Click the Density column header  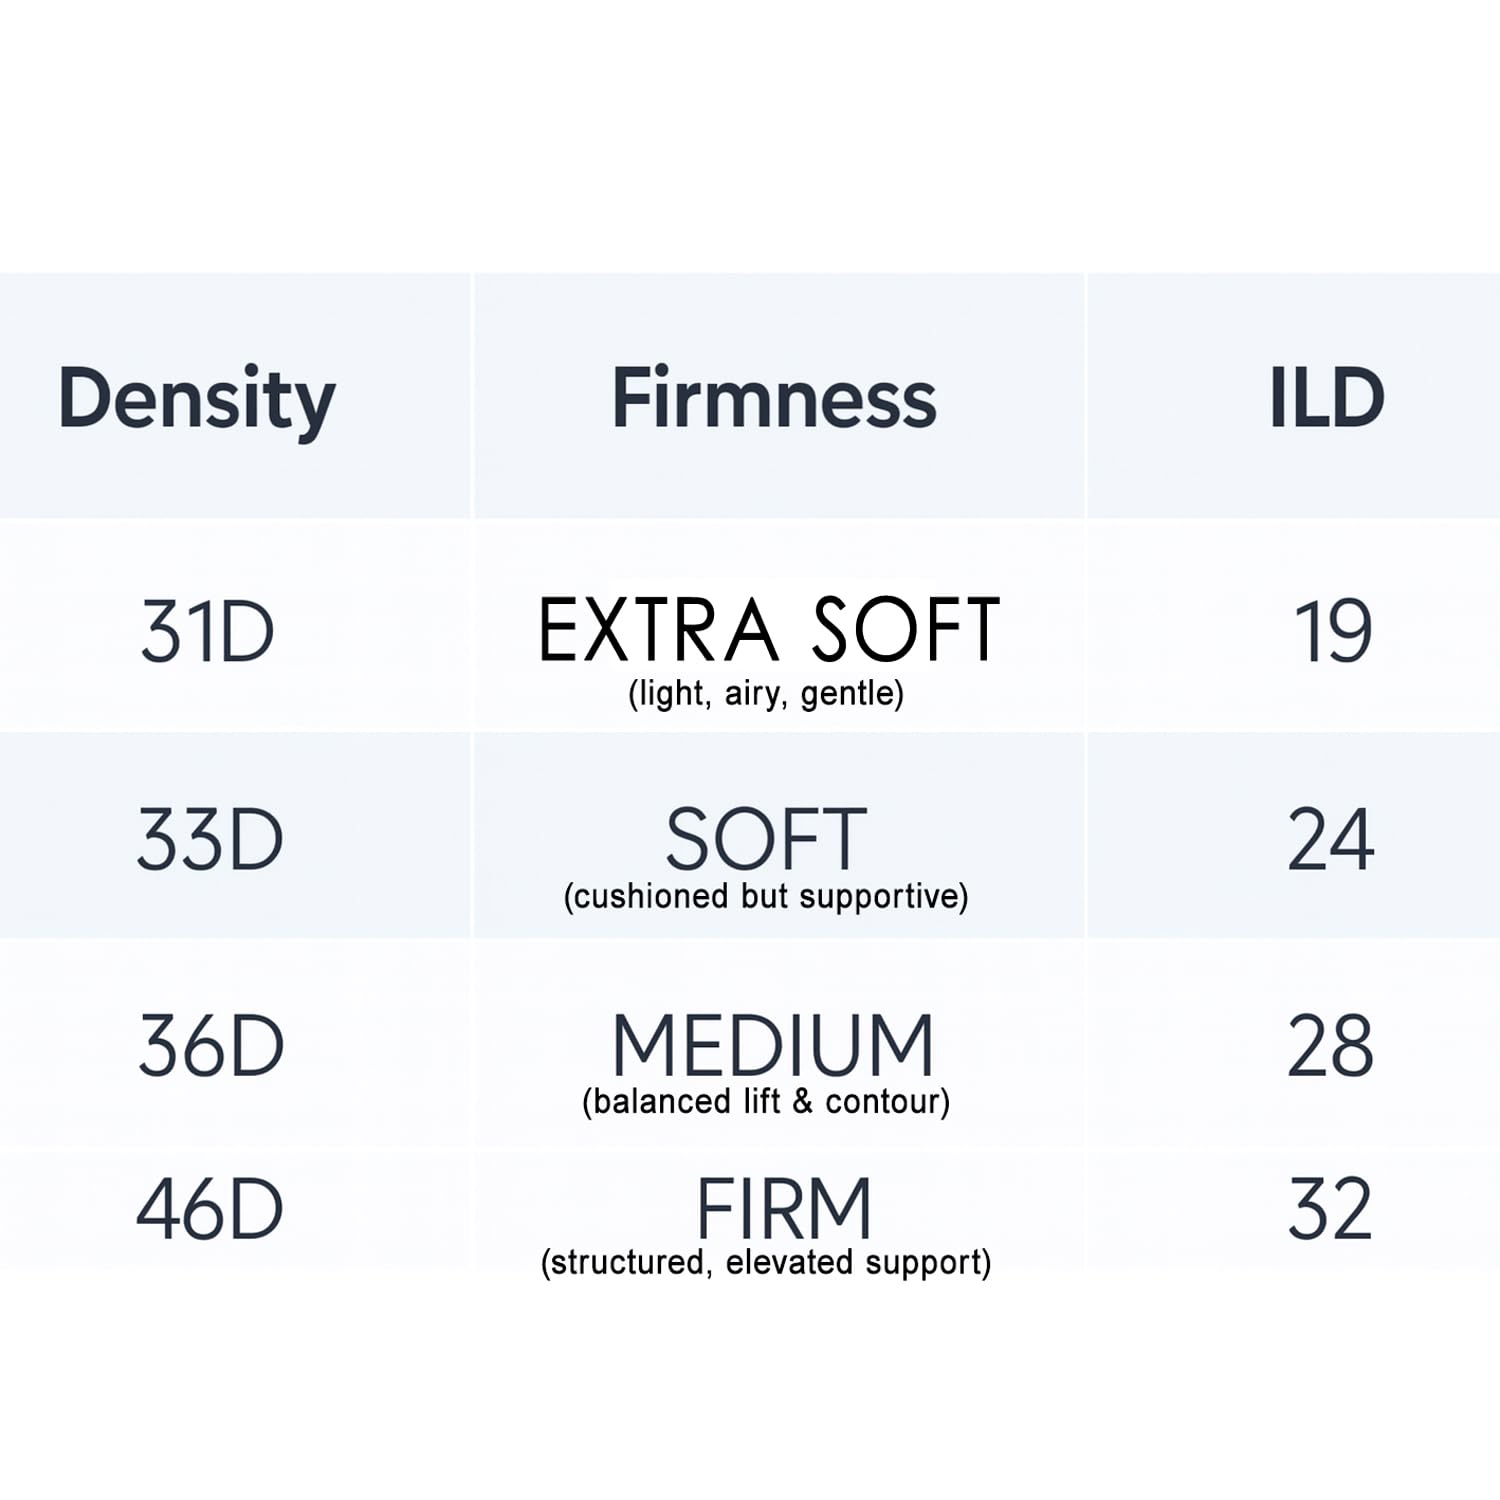pos(197,399)
